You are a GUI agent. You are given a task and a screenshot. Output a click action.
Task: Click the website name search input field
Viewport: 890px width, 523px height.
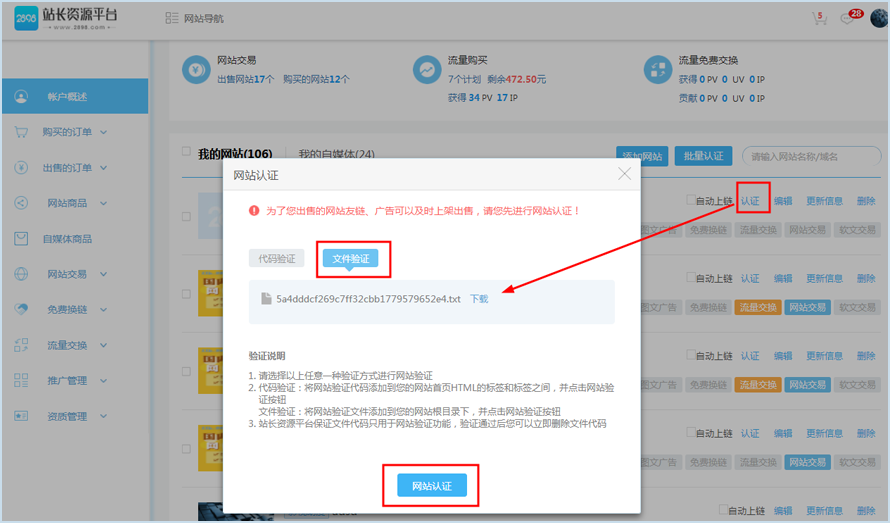[811, 157]
